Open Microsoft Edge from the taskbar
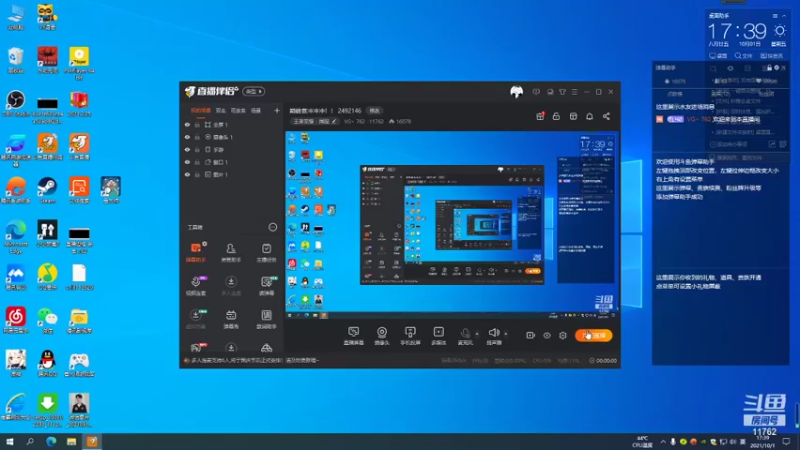The height and width of the screenshot is (450, 800). pyautogui.click(x=51, y=442)
